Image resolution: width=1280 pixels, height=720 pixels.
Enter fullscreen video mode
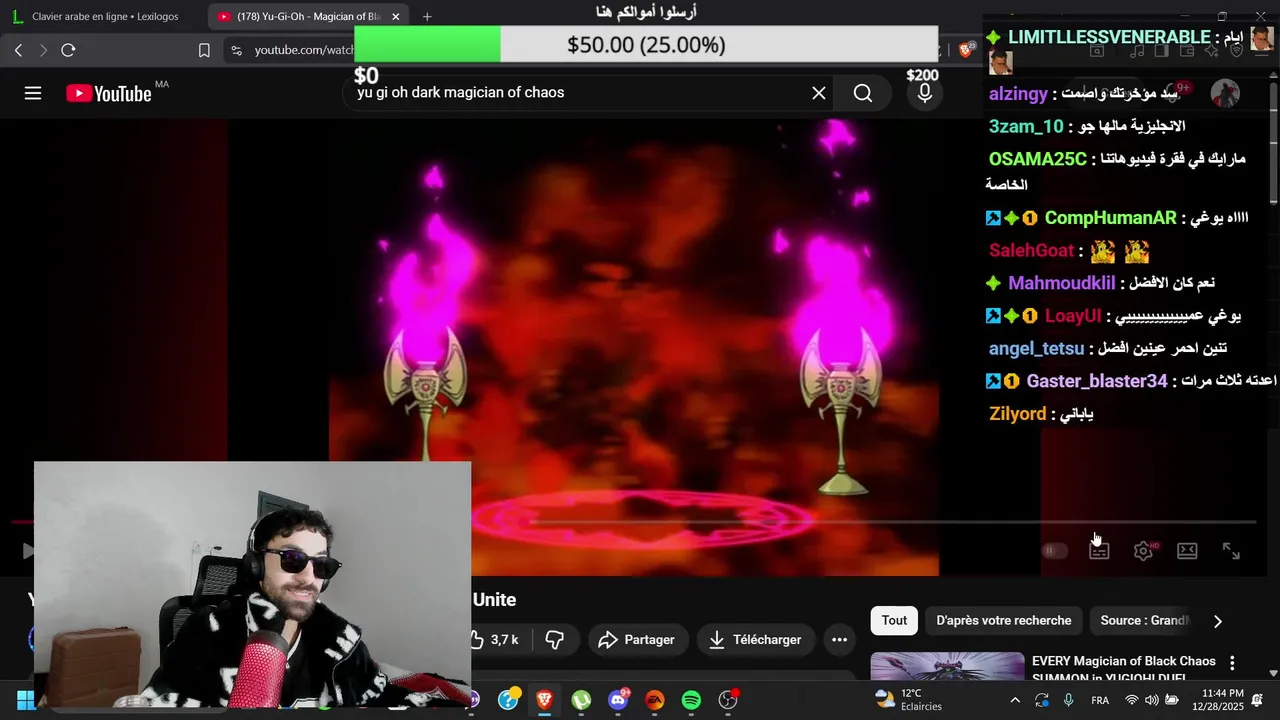tap(1231, 551)
